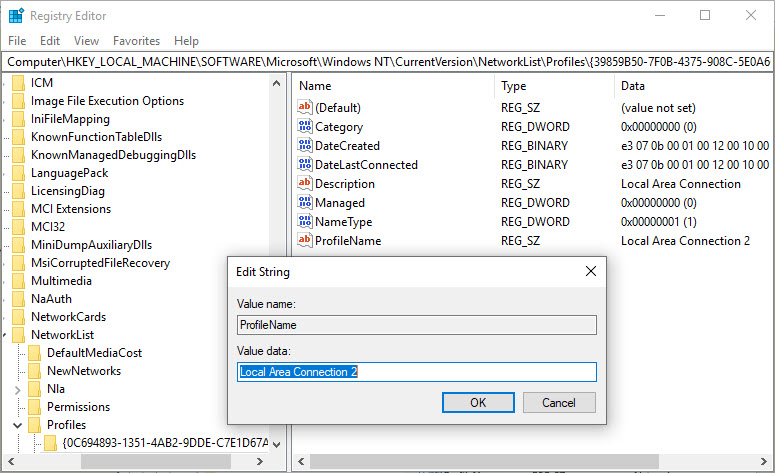The image size is (775, 473).
Task: Select the DateCreated binary value icon
Action: 304,145
